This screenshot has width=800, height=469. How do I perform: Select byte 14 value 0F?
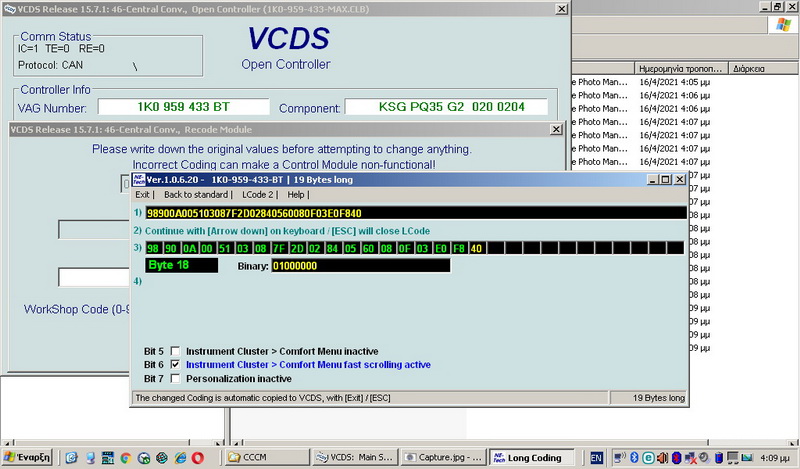coord(405,249)
